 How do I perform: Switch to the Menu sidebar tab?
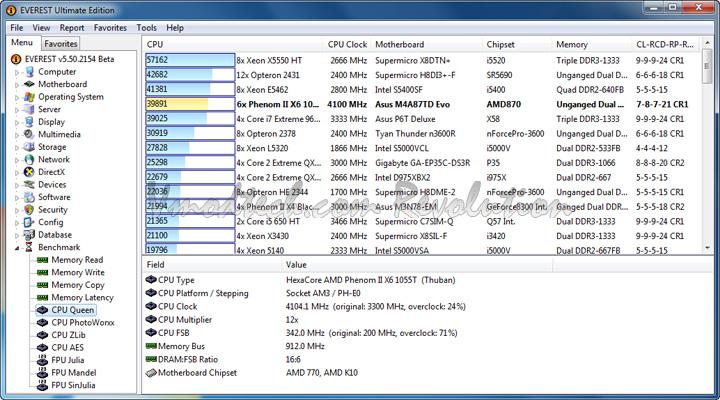[22, 43]
